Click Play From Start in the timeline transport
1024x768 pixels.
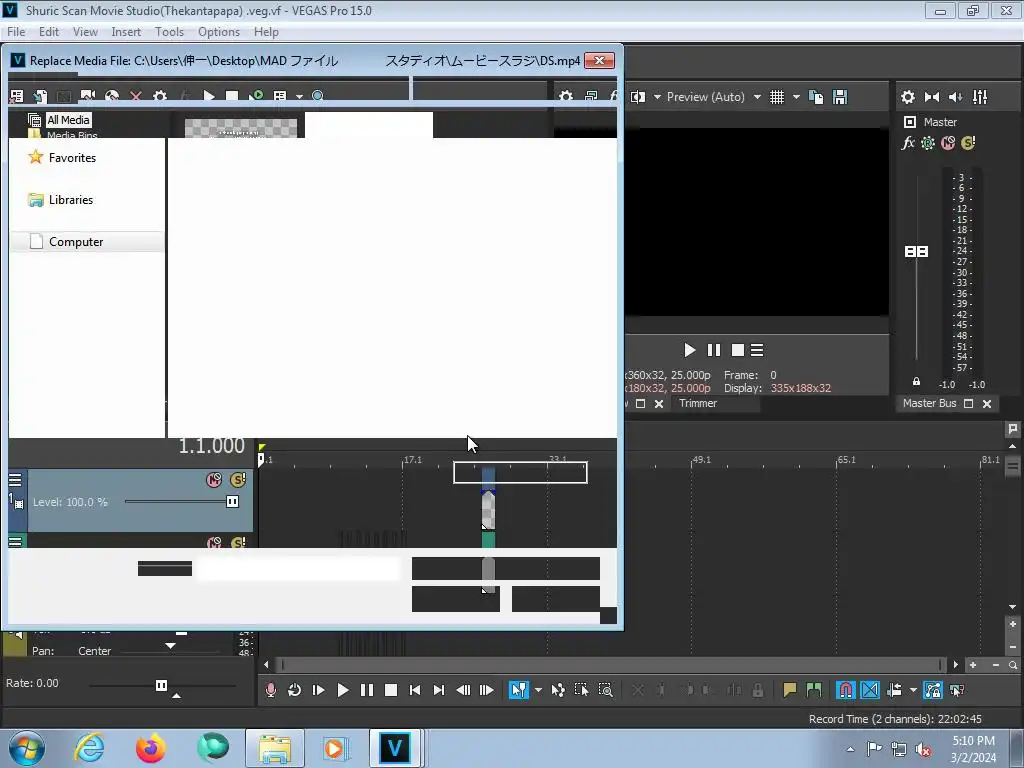[319, 690]
